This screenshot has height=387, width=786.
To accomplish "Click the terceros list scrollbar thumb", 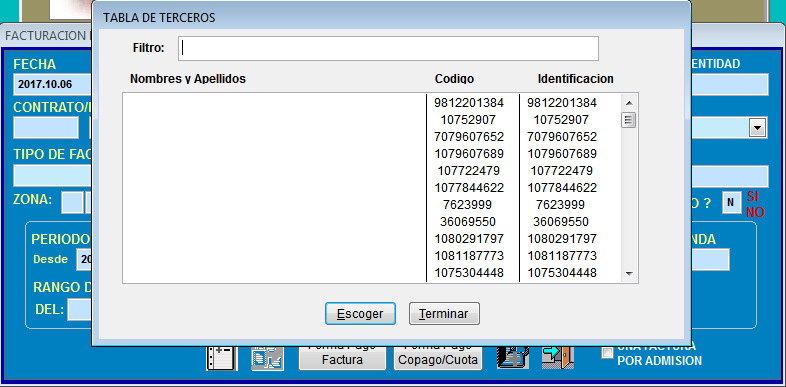I will [629, 120].
